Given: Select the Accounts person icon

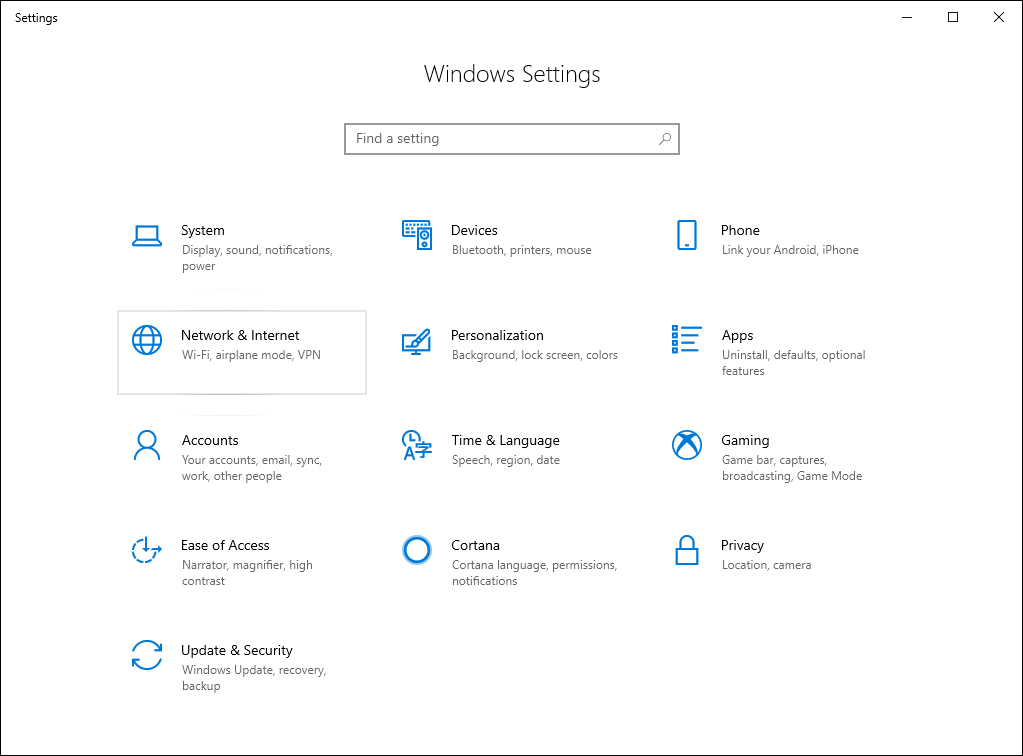Looking at the screenshot, I should click(x=147, y=445).
